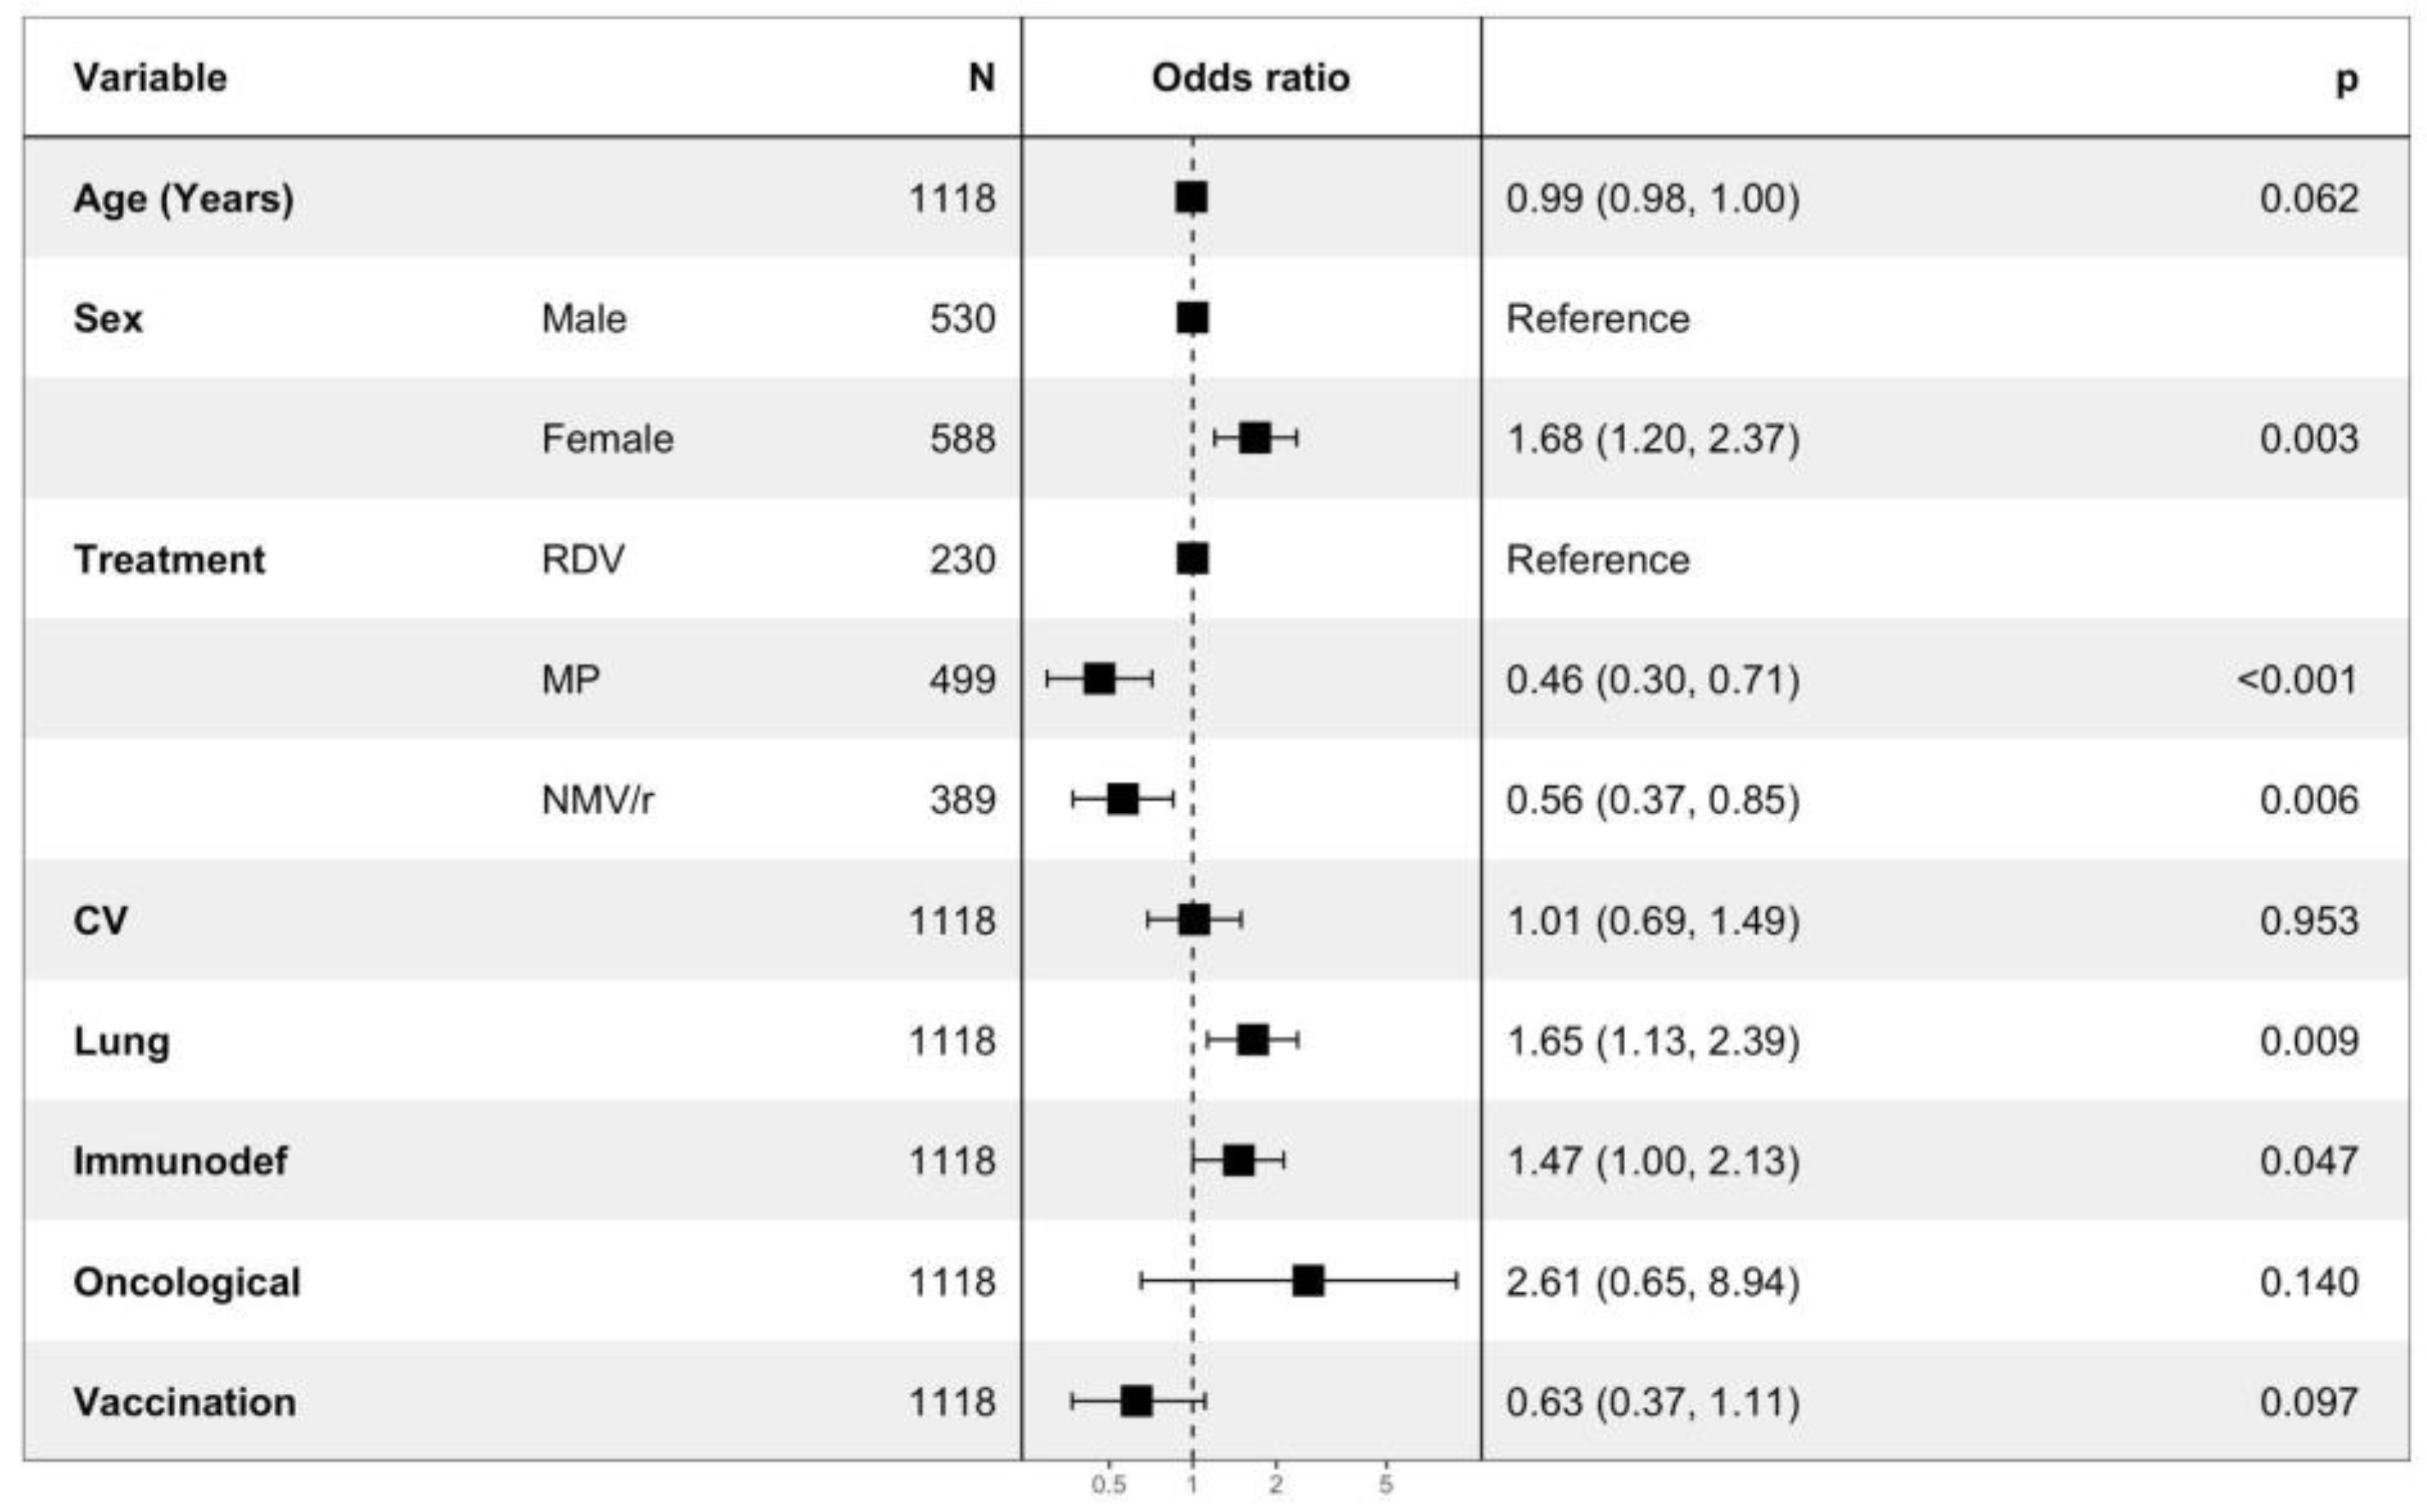Click the "N" column header

(x=981, y=78)
